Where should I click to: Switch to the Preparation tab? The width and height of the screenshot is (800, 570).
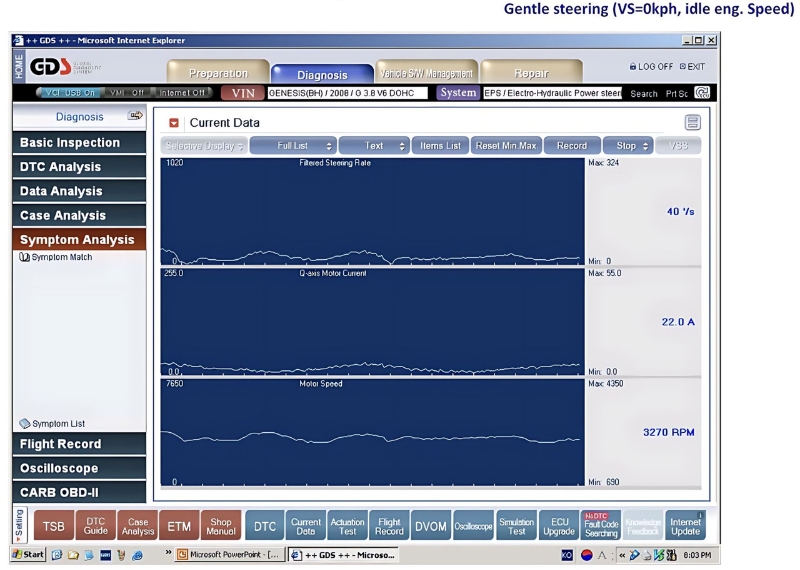coord(218,73)
